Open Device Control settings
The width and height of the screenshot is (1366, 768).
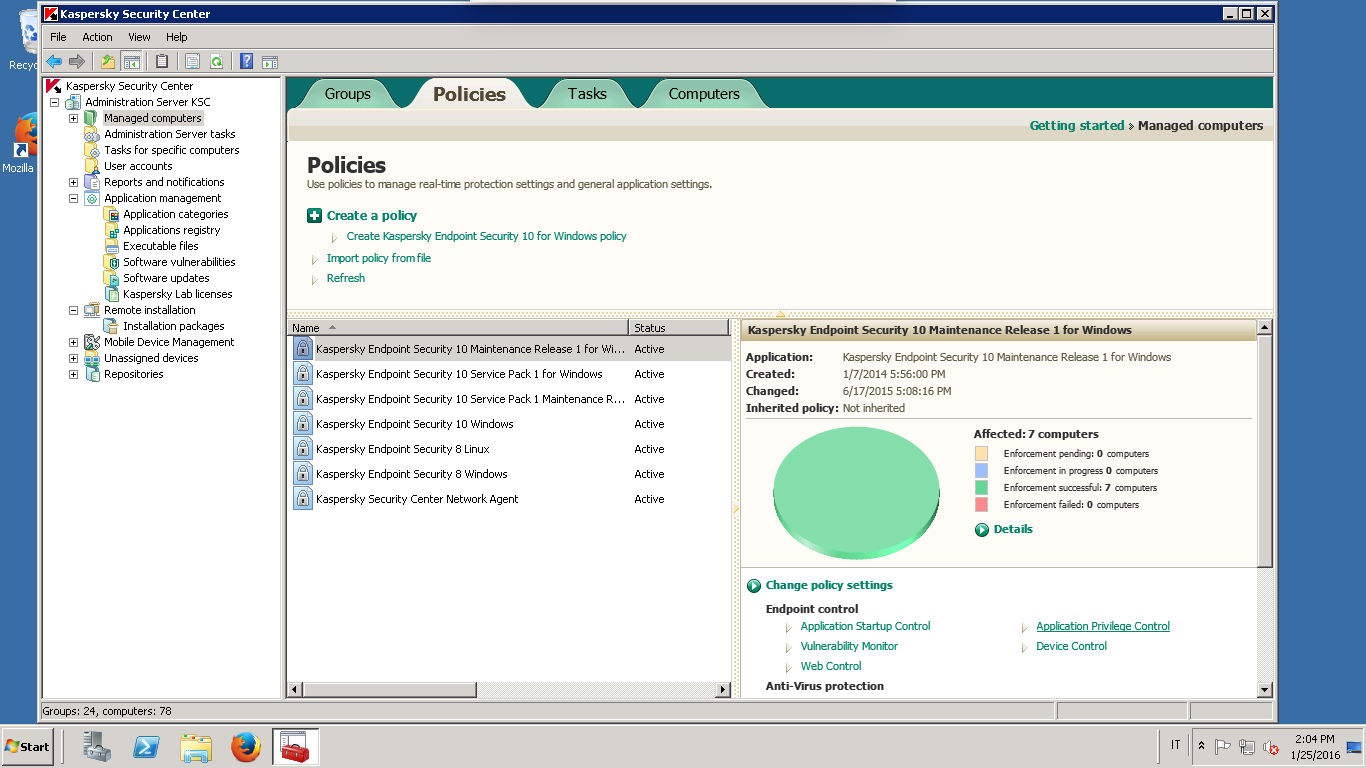[1071, 646]
